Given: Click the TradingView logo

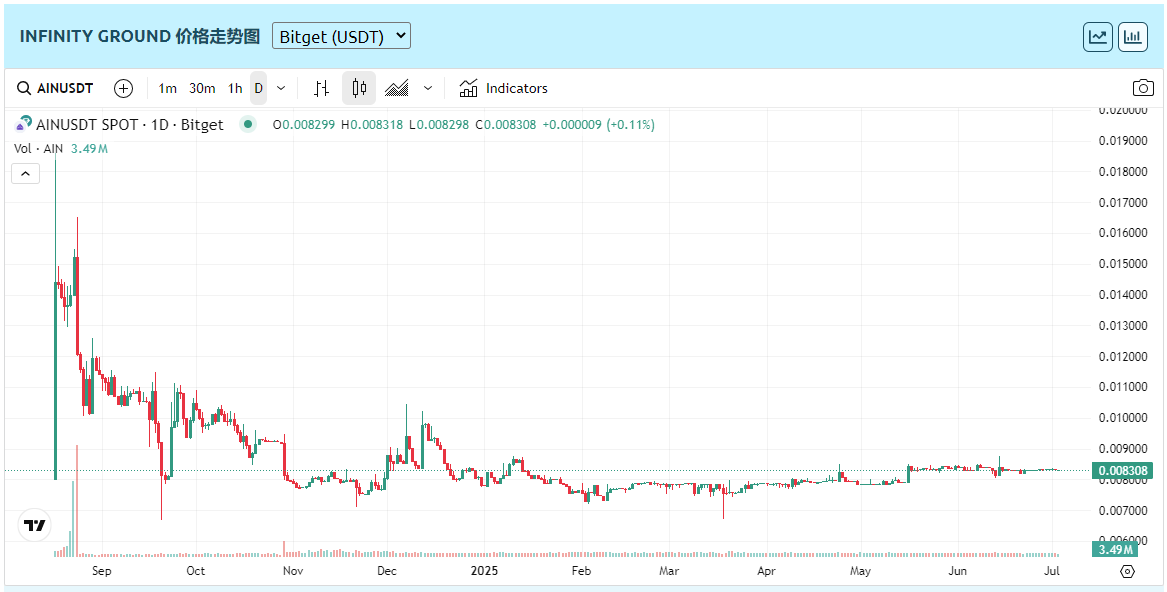Looking at the screenshot, I should coord(34,526).
